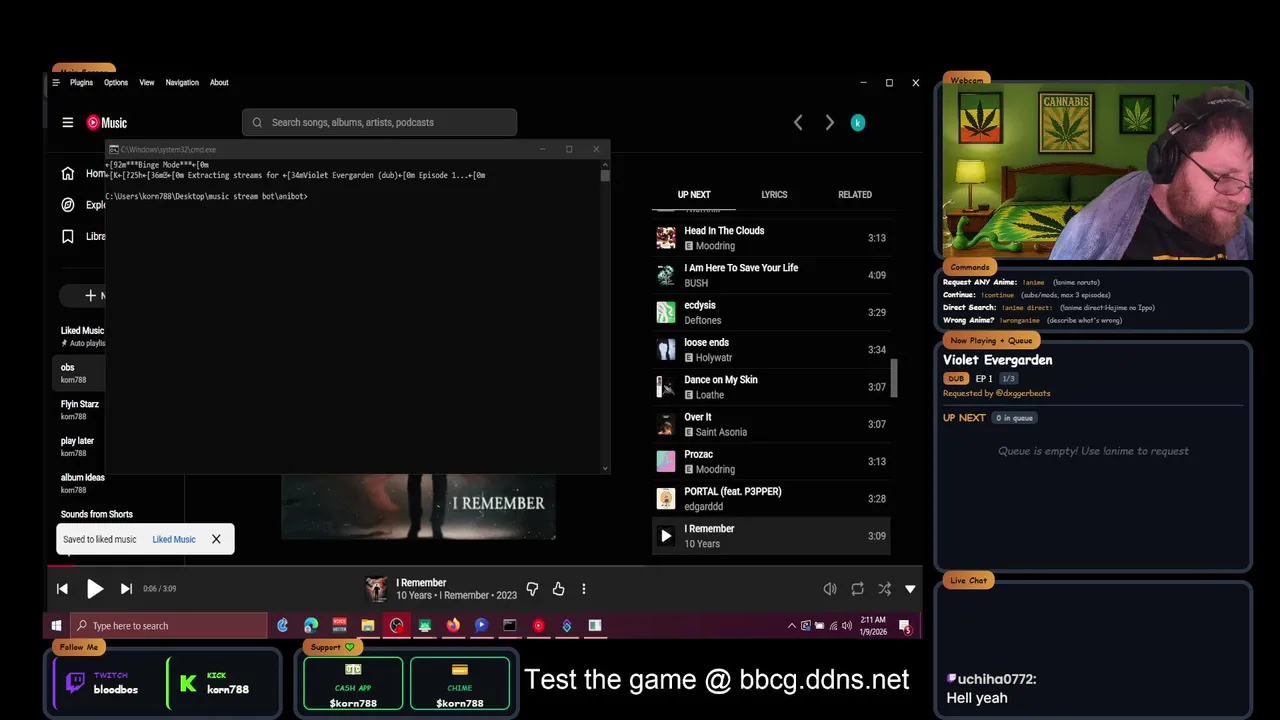1280x720 pixels.
Task: Click the Prozac album thumbnail
Action: click(666, 461)
